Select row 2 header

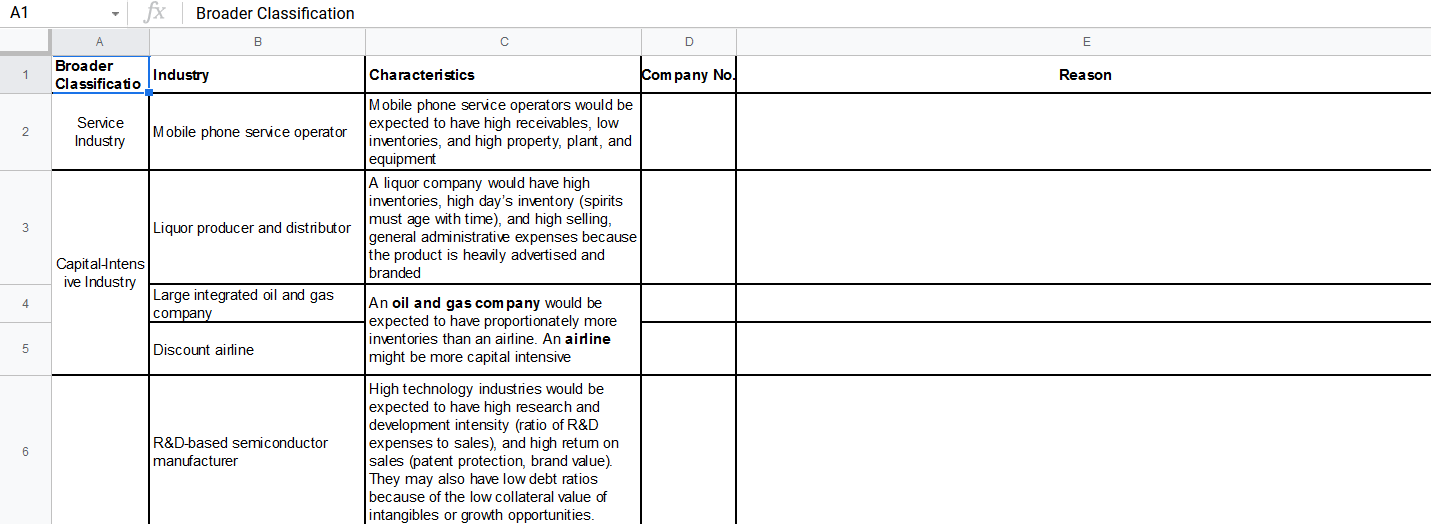coord(25,132)
